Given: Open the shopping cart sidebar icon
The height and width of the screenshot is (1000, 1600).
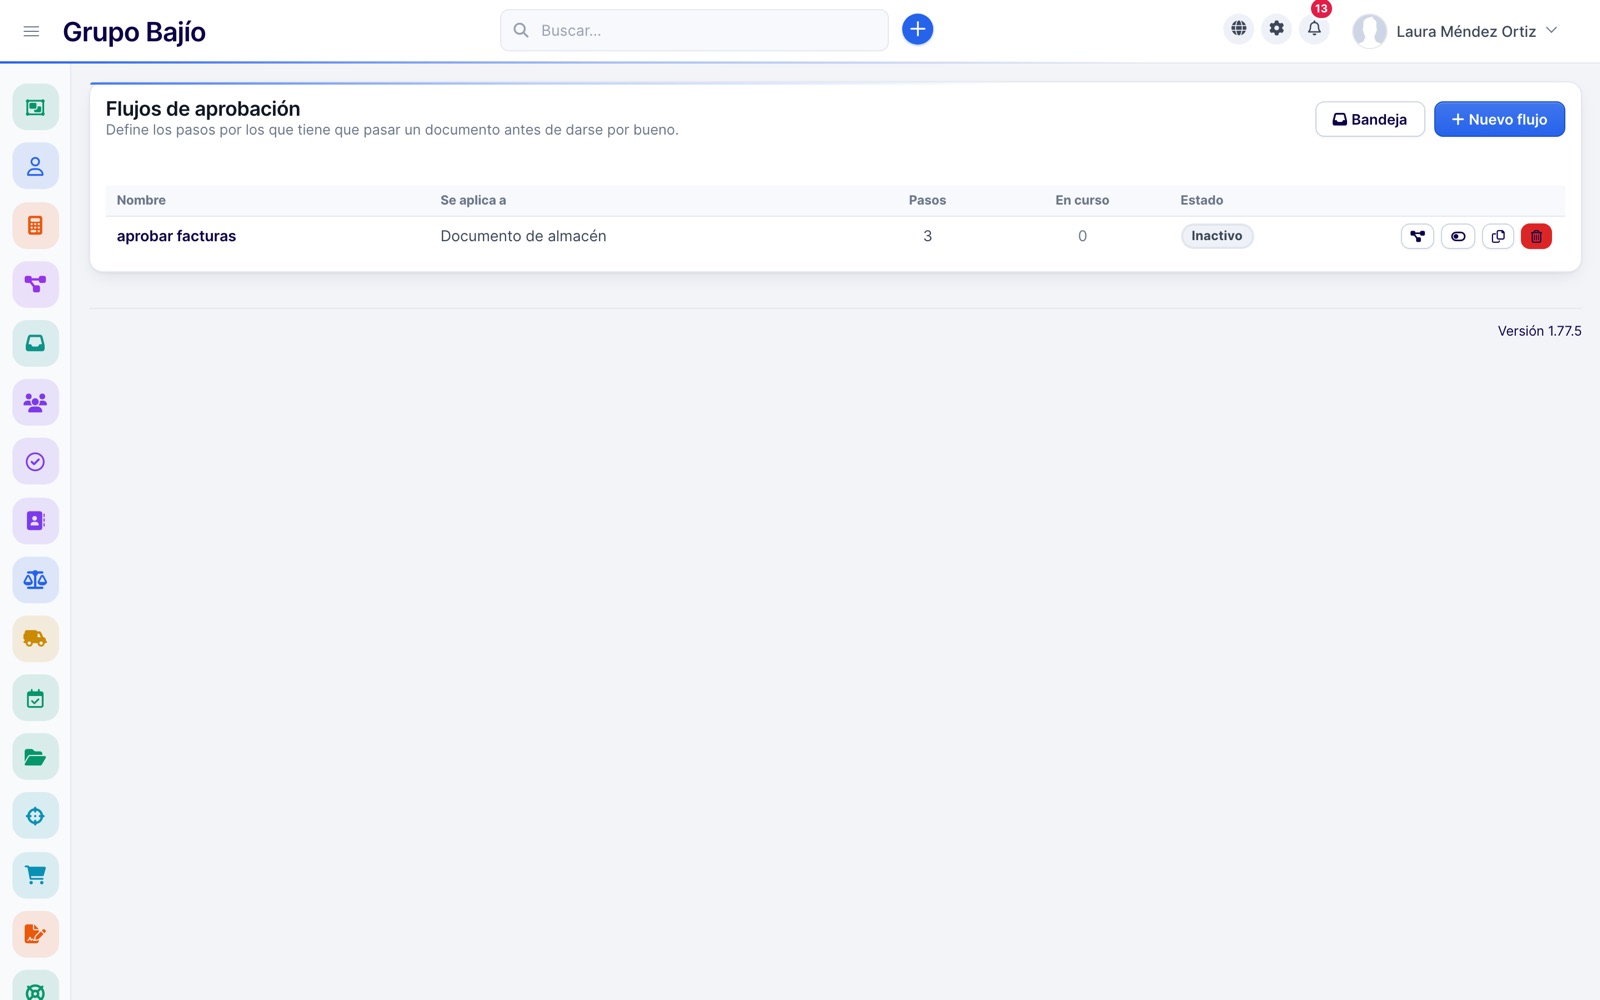Looking at the screenshot, I should (35, 875).
